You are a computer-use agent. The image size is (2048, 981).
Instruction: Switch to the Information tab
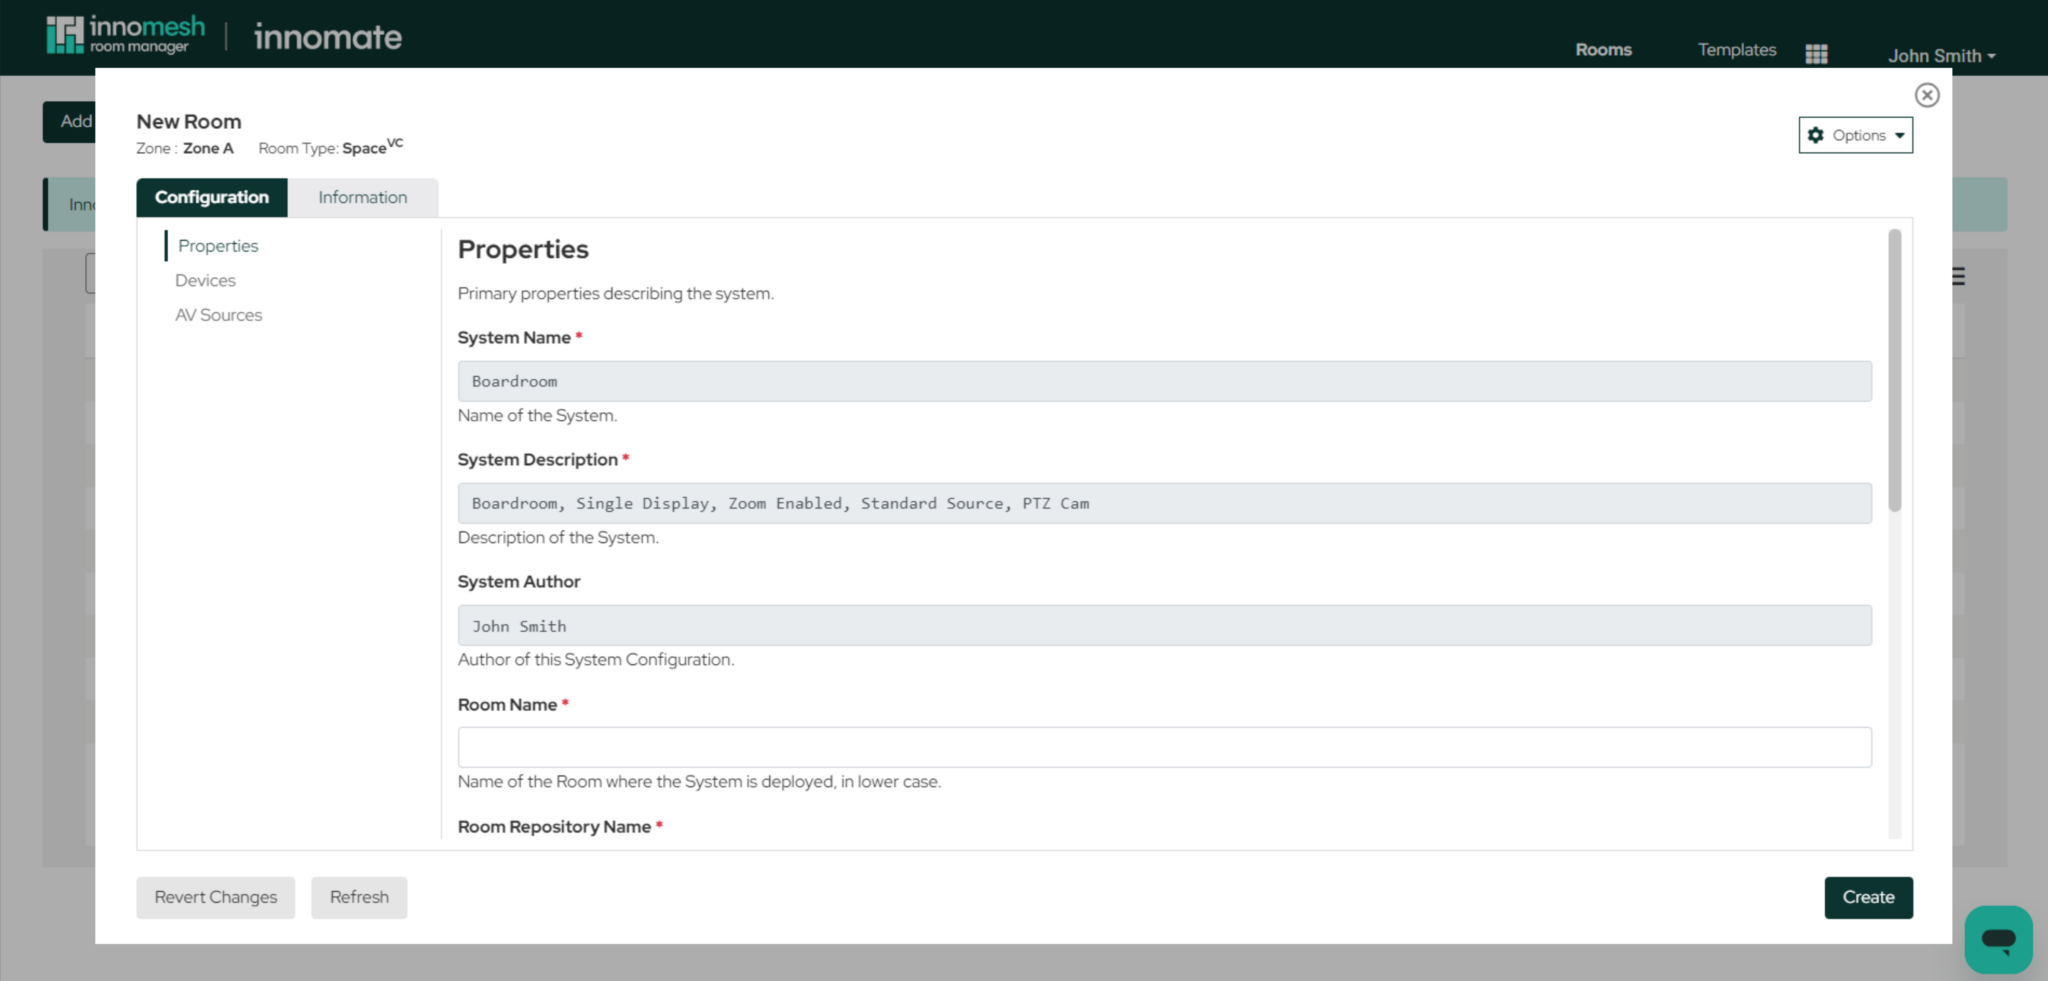click(362, 197)
